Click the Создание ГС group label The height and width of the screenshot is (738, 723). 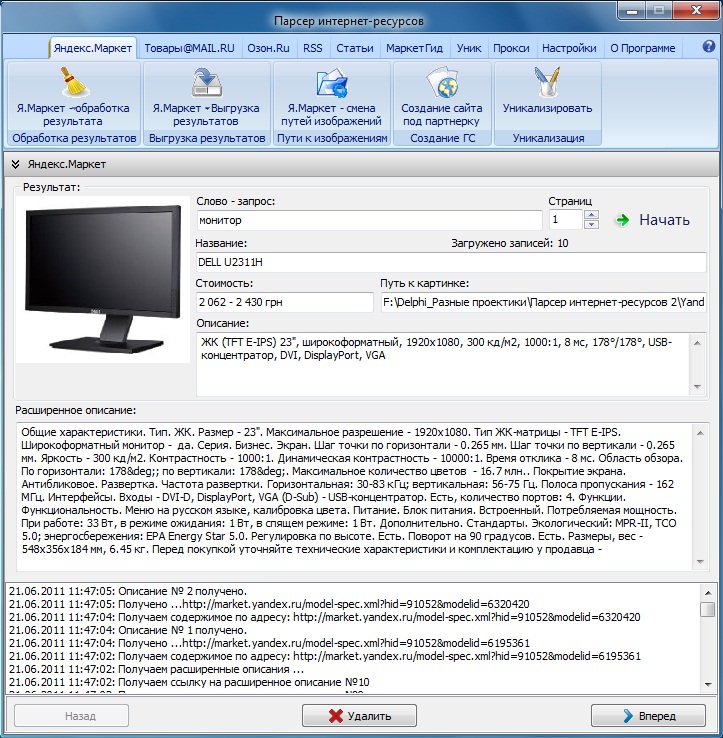click(x=442, y=138)
